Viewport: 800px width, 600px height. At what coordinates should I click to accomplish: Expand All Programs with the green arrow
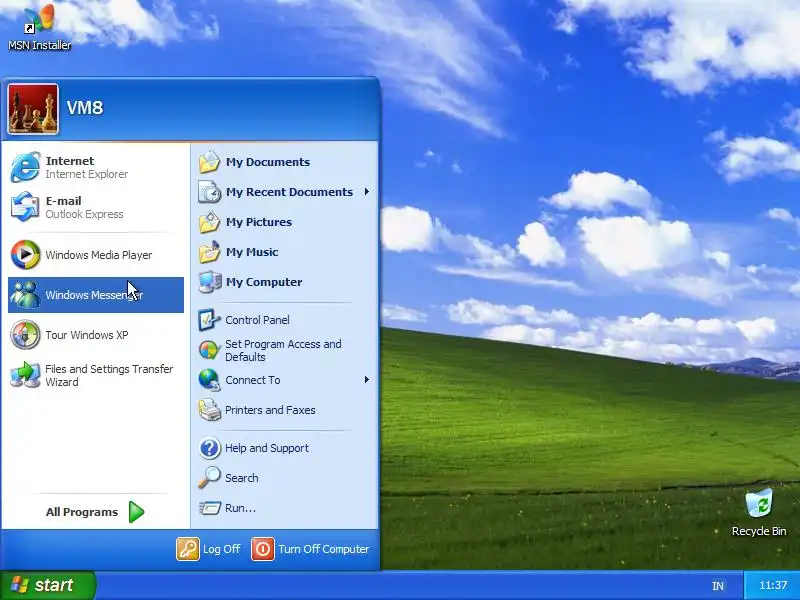(x=136, y=512)
